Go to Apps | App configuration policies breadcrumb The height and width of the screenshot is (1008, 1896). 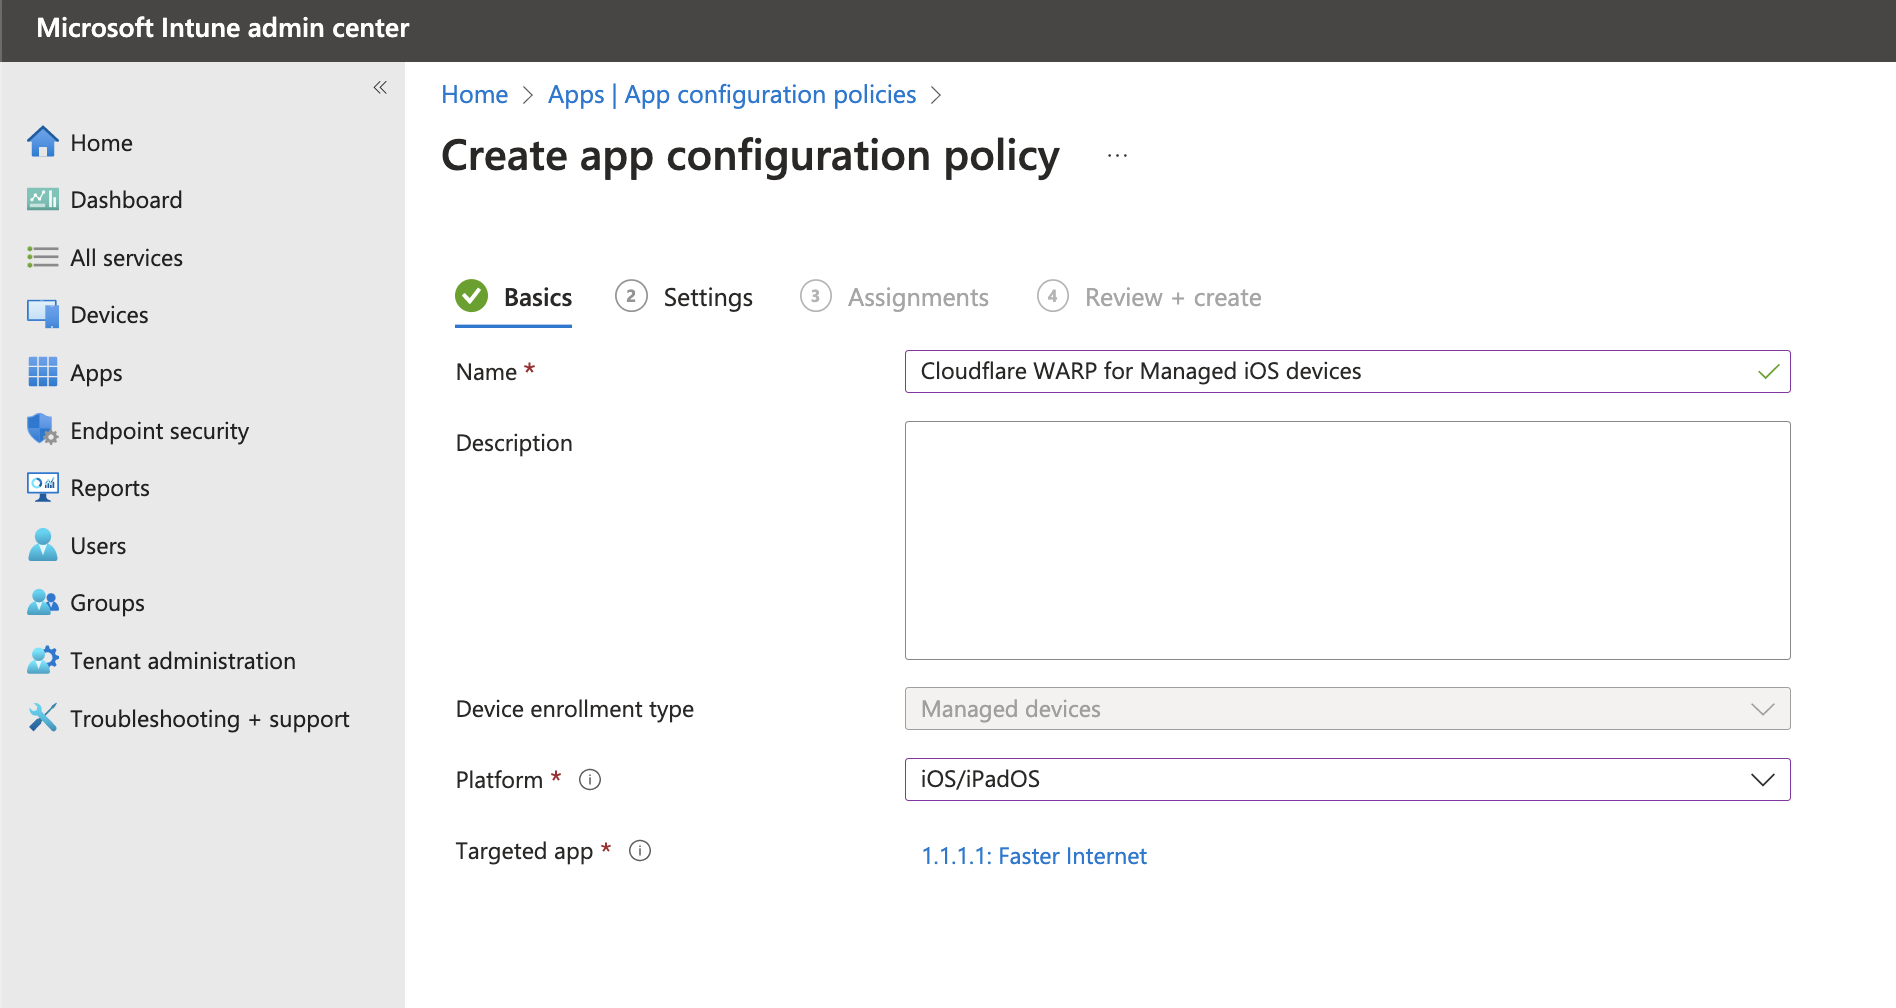[731, 95]
